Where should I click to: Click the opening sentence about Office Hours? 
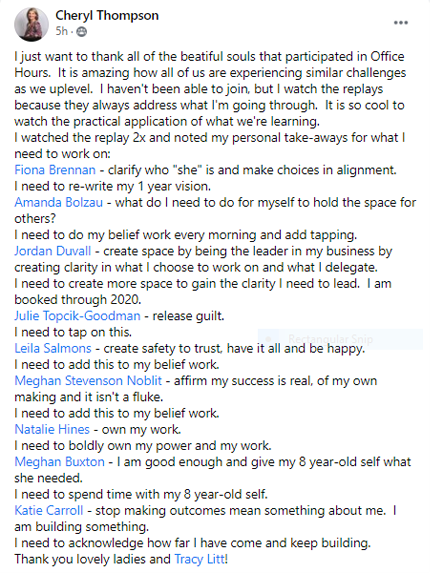(209, 65)
